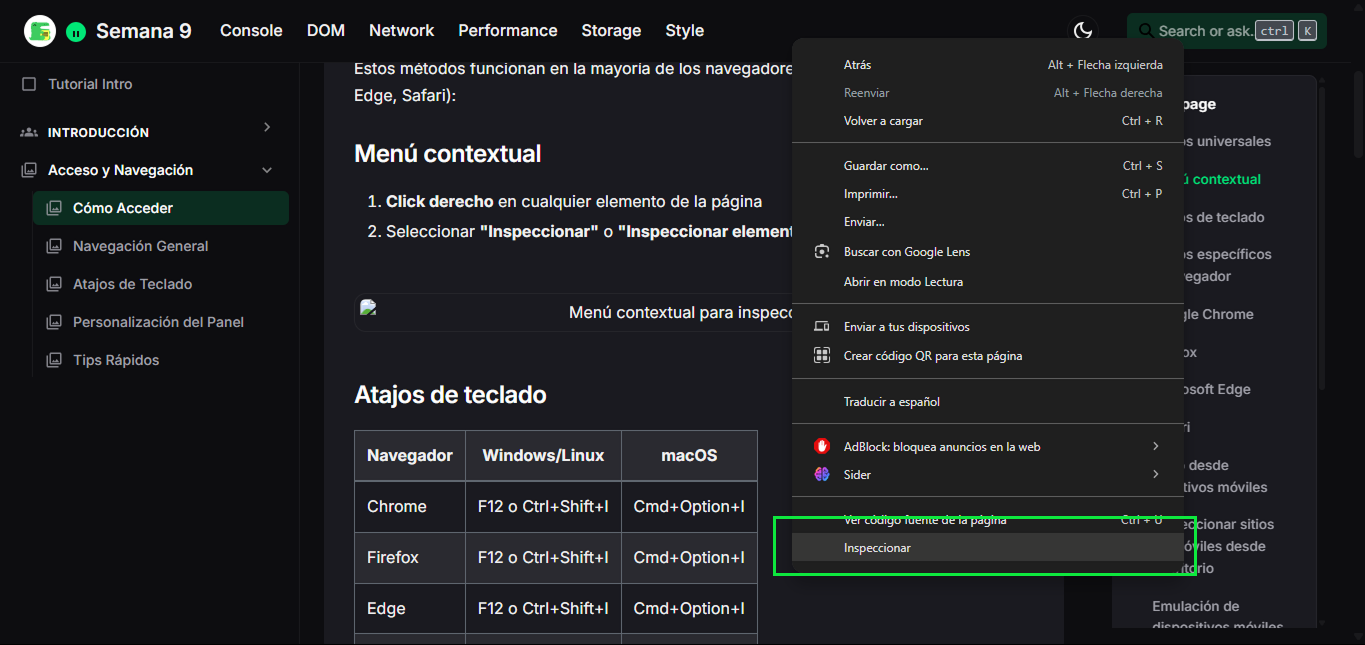Click the broken image placeholder above Menú contextual caption

pyautogui.click(x=370, y=308)
